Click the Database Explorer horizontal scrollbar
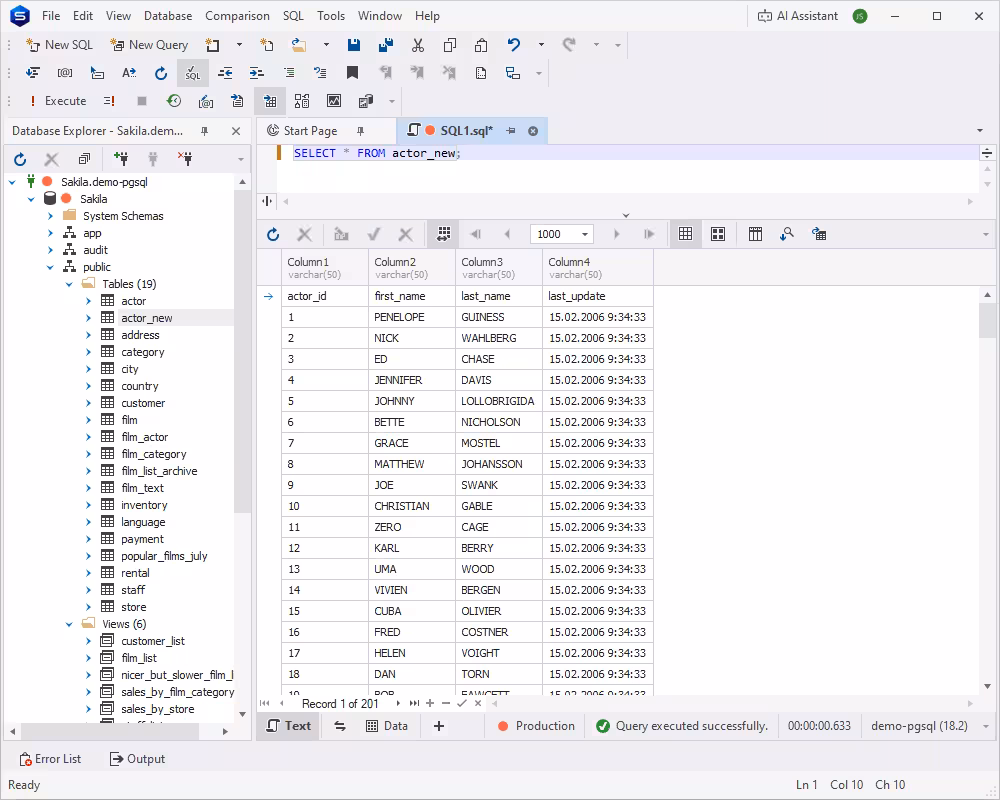Screen dimensions: 1000x800 pyautogui.click(x=119, y=731)
